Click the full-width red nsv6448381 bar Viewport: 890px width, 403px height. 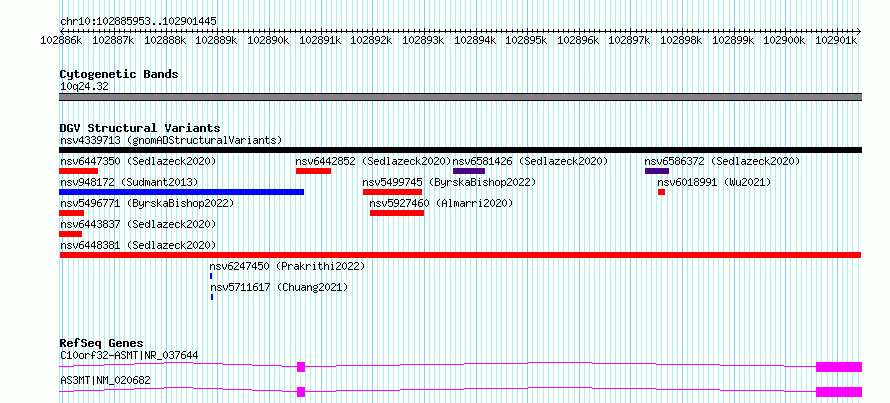[460, 255]
